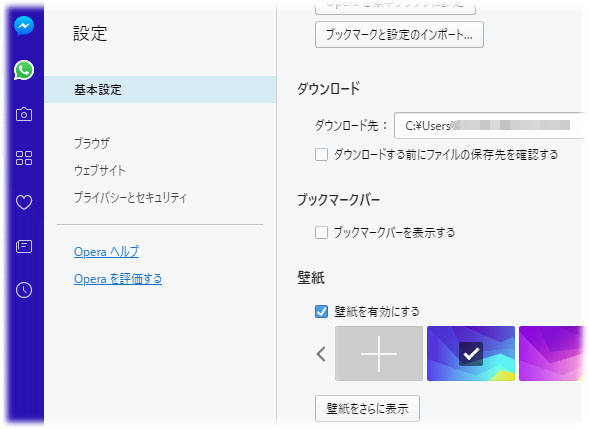Select the purple-pink wallpaper thumbnail

click(x=552, y=353)
